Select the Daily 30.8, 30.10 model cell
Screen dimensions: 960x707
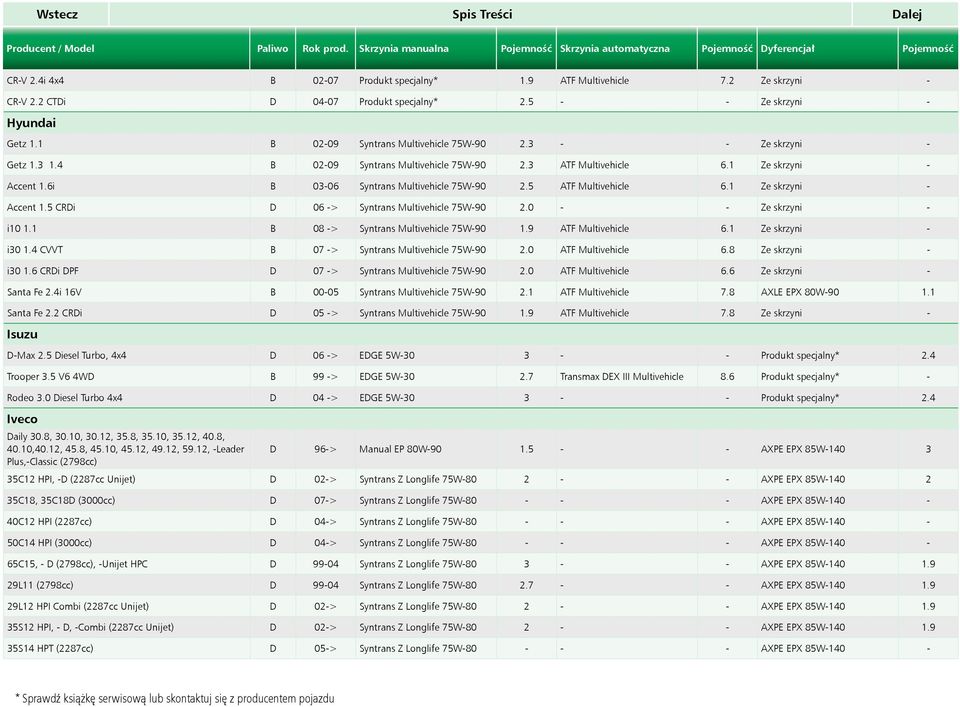[126, 449]
